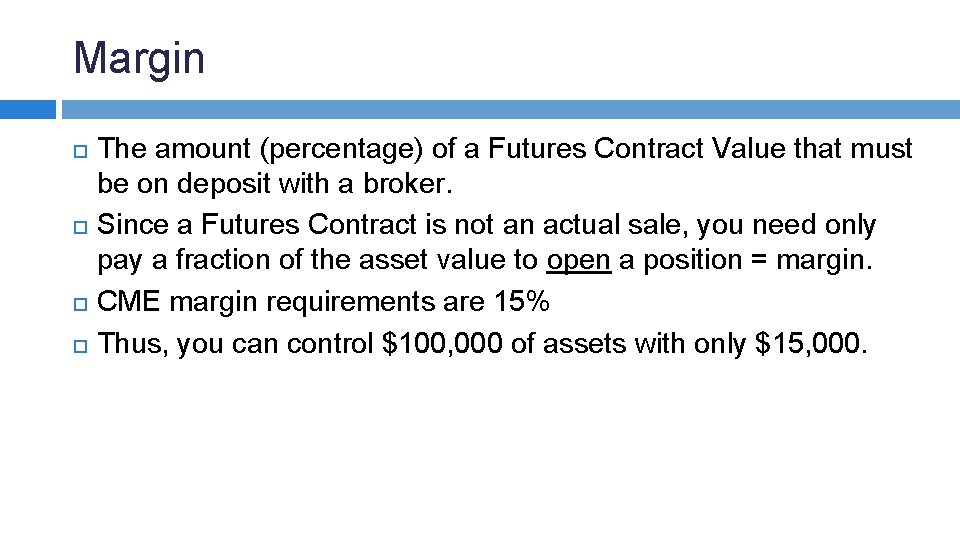Click the word "broker." in first bullet
Image resolution: width=960 pixels, height=540 pixels.
pyautogui.click(x=408, y=184)
